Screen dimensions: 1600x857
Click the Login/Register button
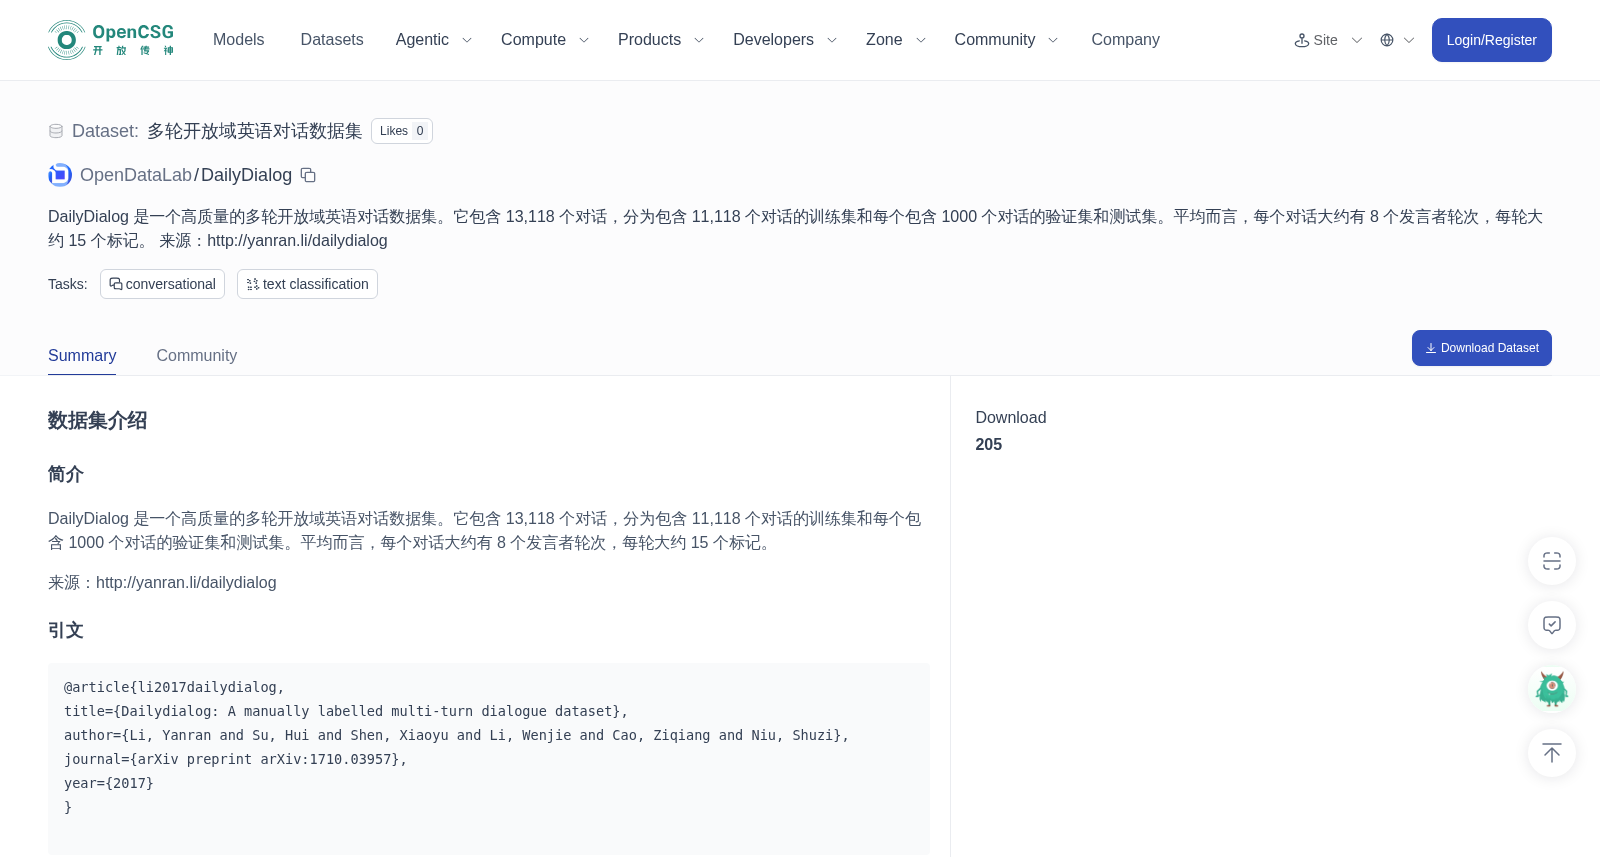tap(1491, 40)
